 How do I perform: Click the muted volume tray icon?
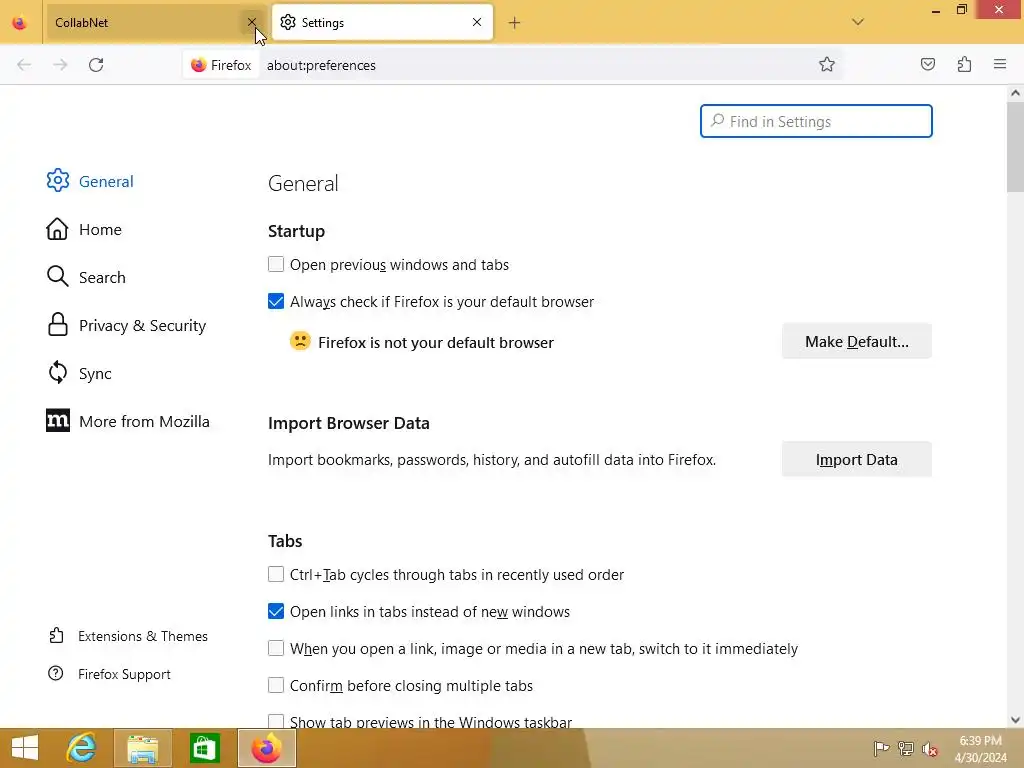(x=930, y=748)
